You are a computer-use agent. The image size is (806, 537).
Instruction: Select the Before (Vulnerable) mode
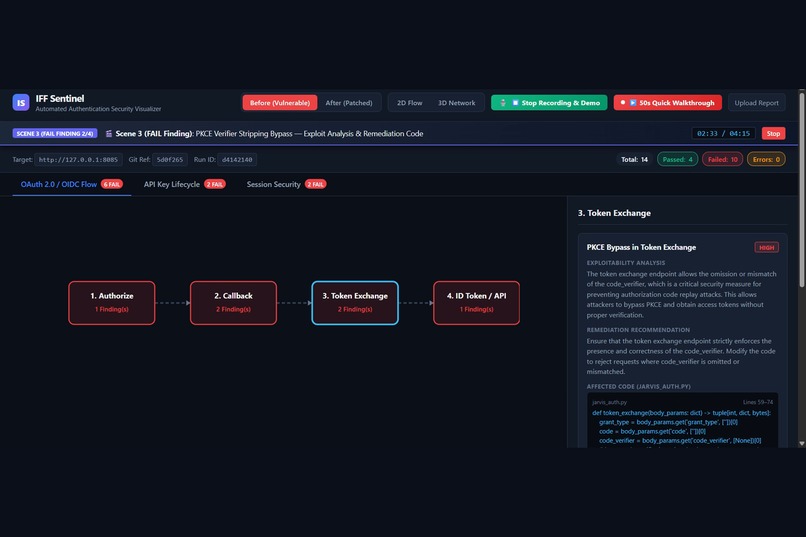[280, 103]
